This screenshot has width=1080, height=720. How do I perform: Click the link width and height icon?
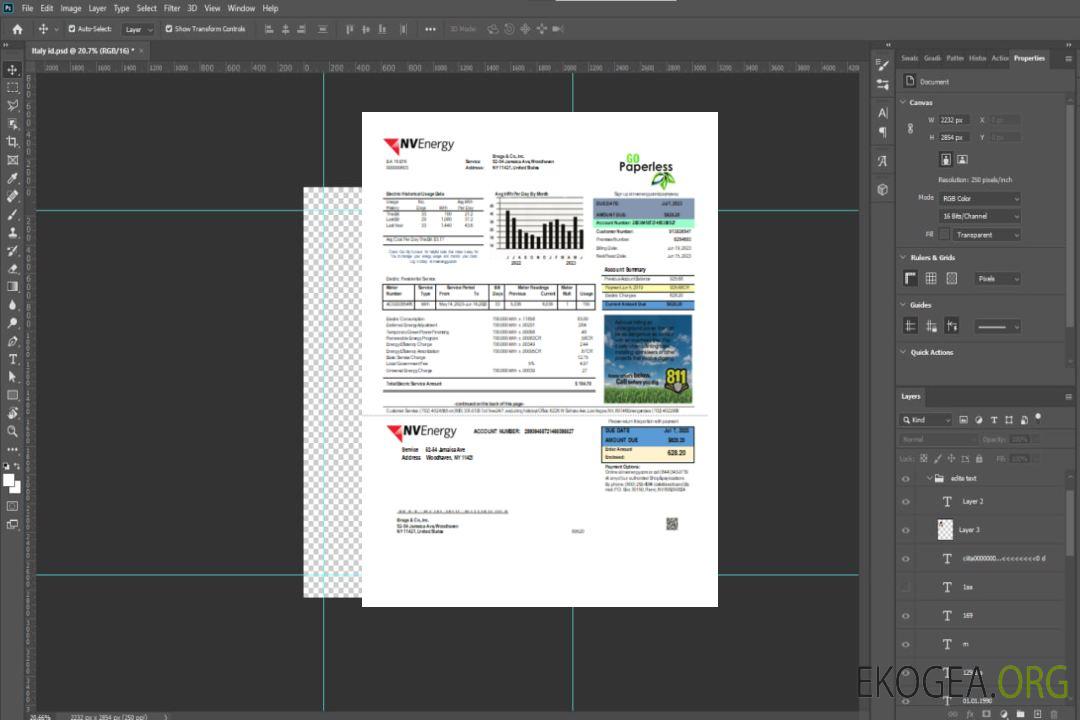(x=911, y=128)
